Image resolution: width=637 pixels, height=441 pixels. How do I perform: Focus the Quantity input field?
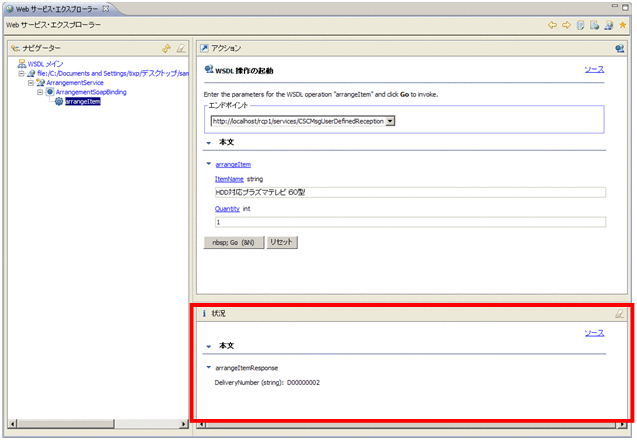[x=410, y=222]
